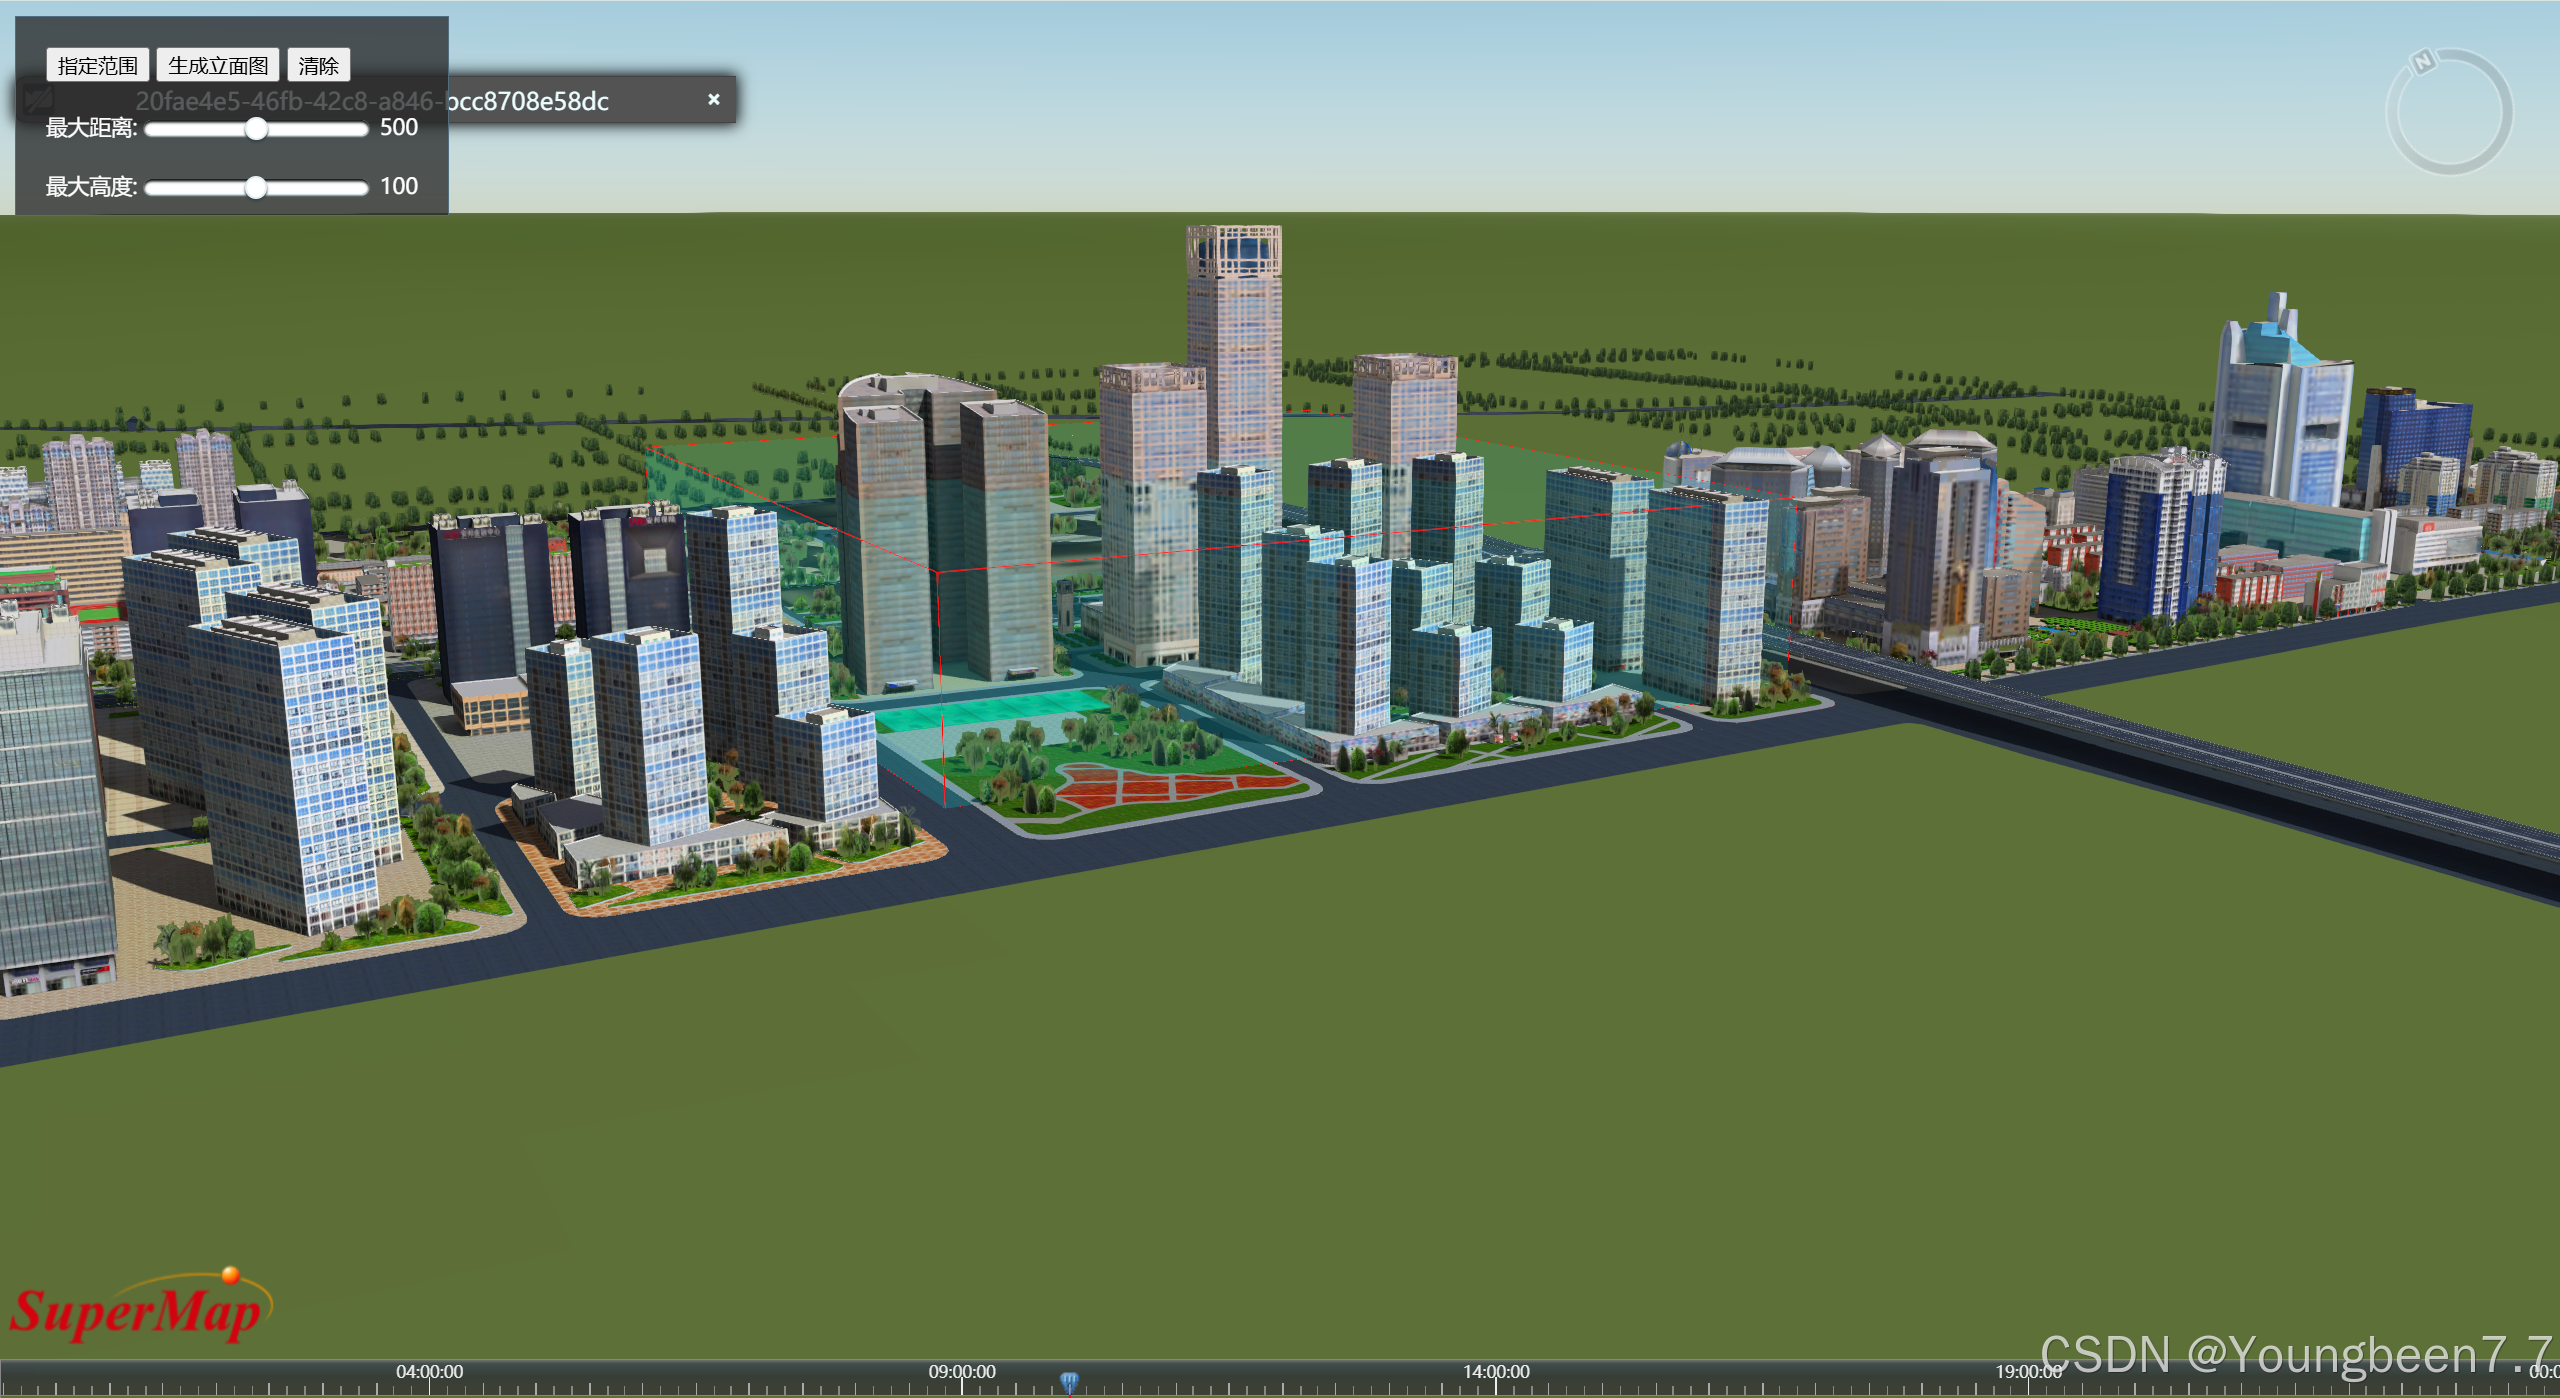Dismiss the 20fae4e5 notification with ×
The image size is (2560, 1398).
pos(713,99)
